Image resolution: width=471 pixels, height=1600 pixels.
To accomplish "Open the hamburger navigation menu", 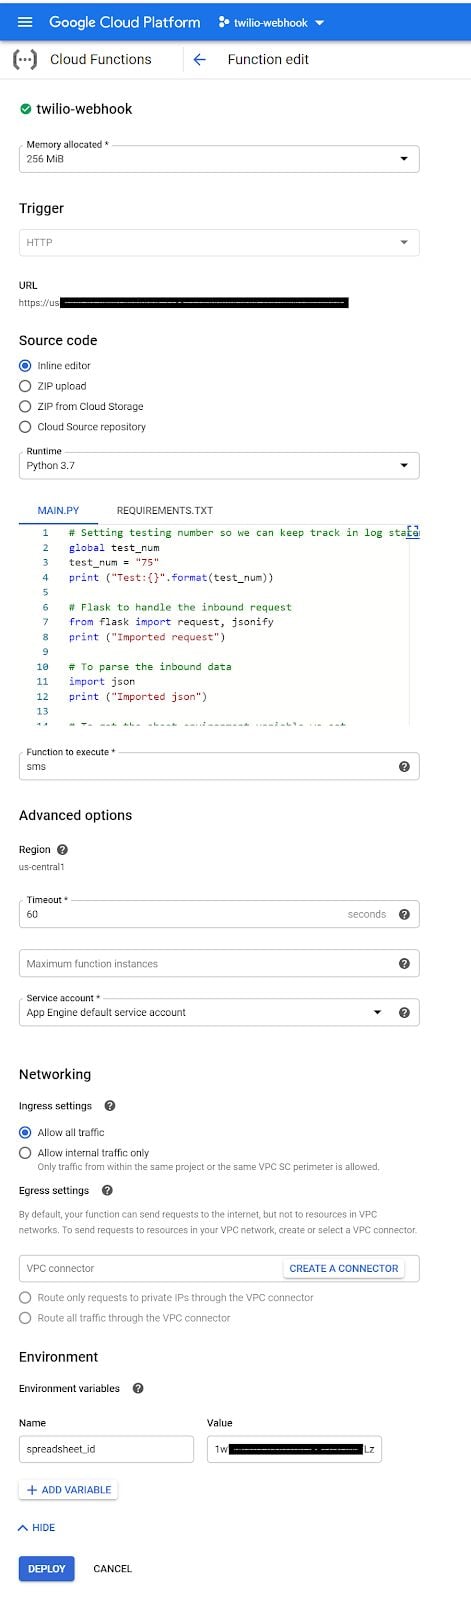I will pos(25,22).
